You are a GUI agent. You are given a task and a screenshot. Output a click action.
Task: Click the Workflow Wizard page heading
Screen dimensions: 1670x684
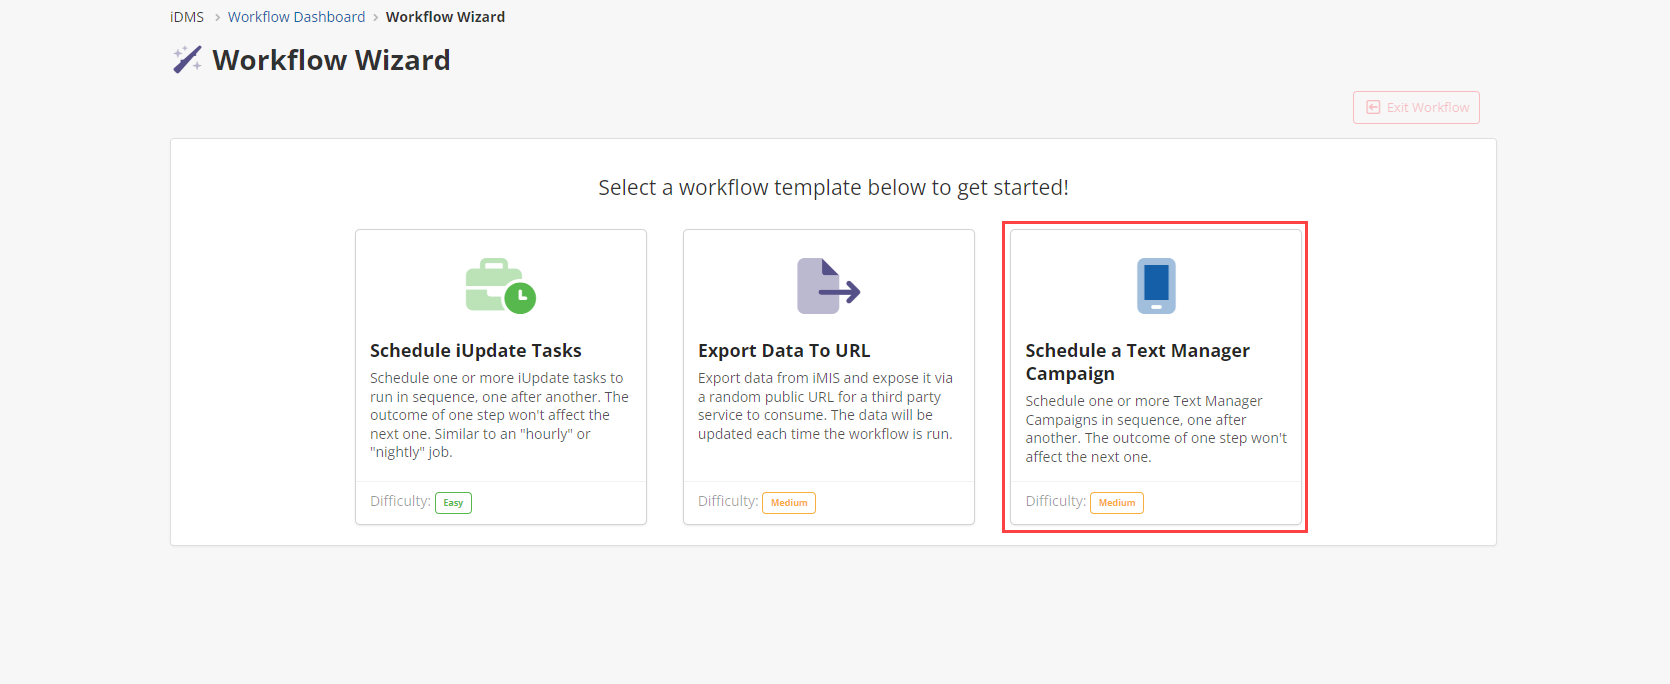tap(331, 60)
